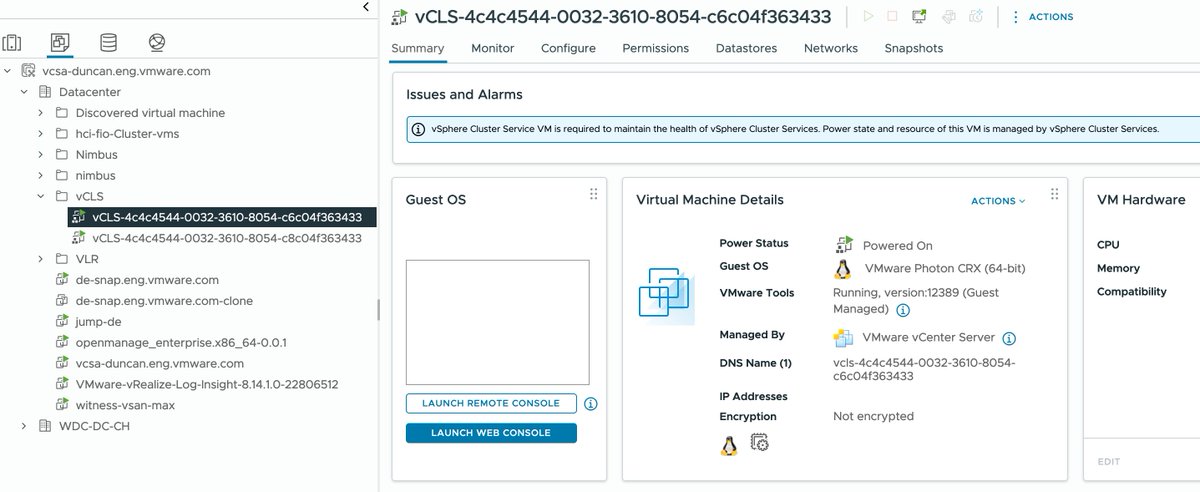Click the sidebar resize handle
This screenshot has height=492, width=1200.
tap(378, 310)
